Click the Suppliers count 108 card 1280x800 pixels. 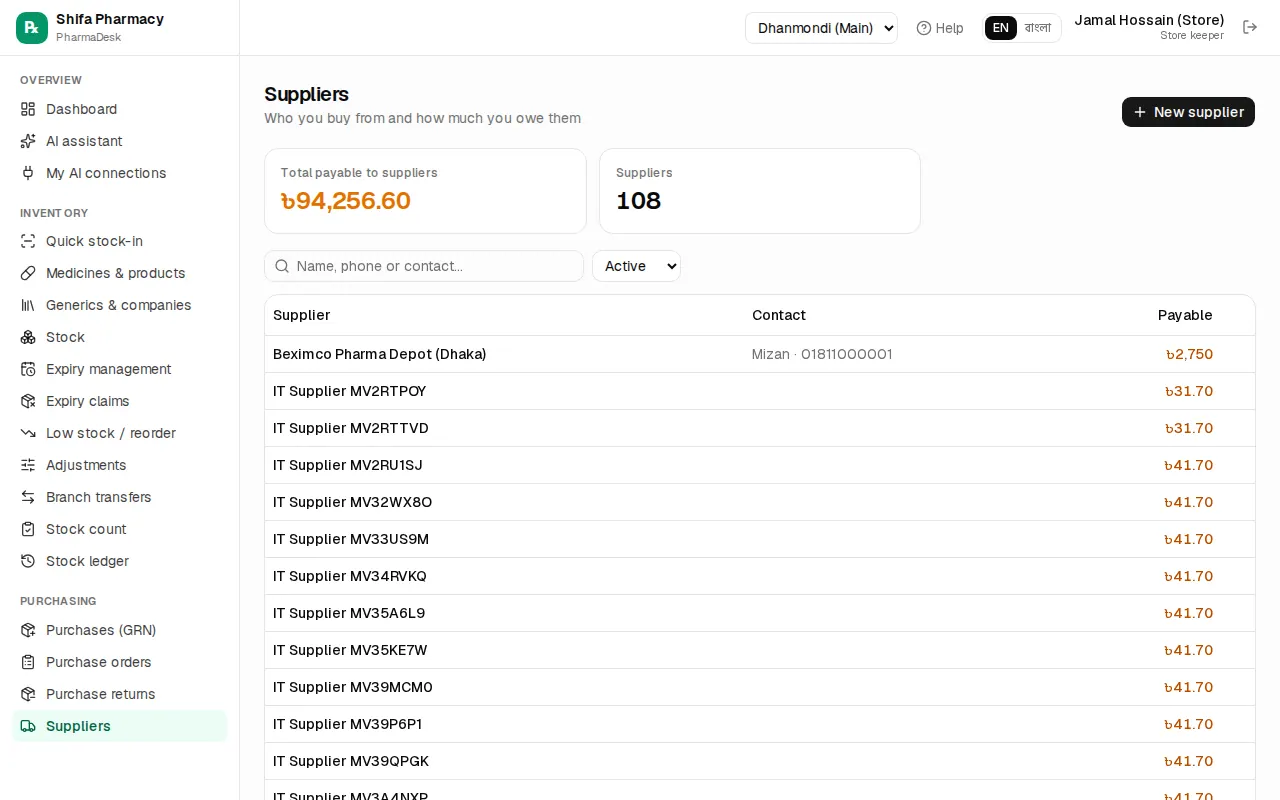tap(760, 191)
